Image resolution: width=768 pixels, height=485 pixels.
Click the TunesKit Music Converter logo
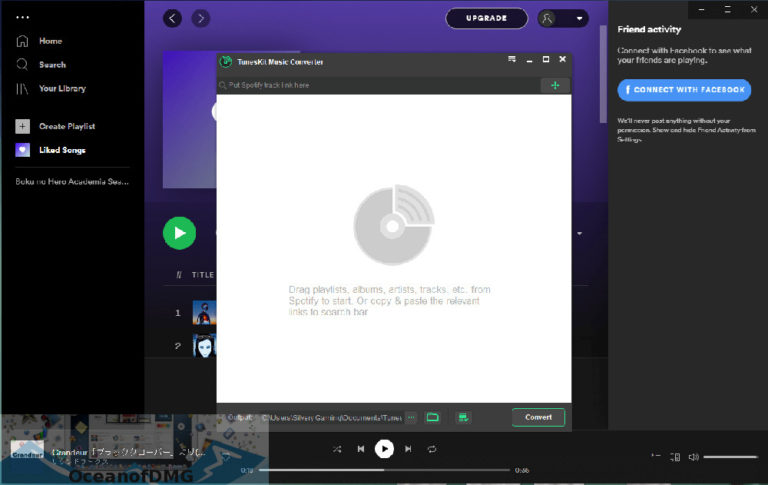(225, 62)
